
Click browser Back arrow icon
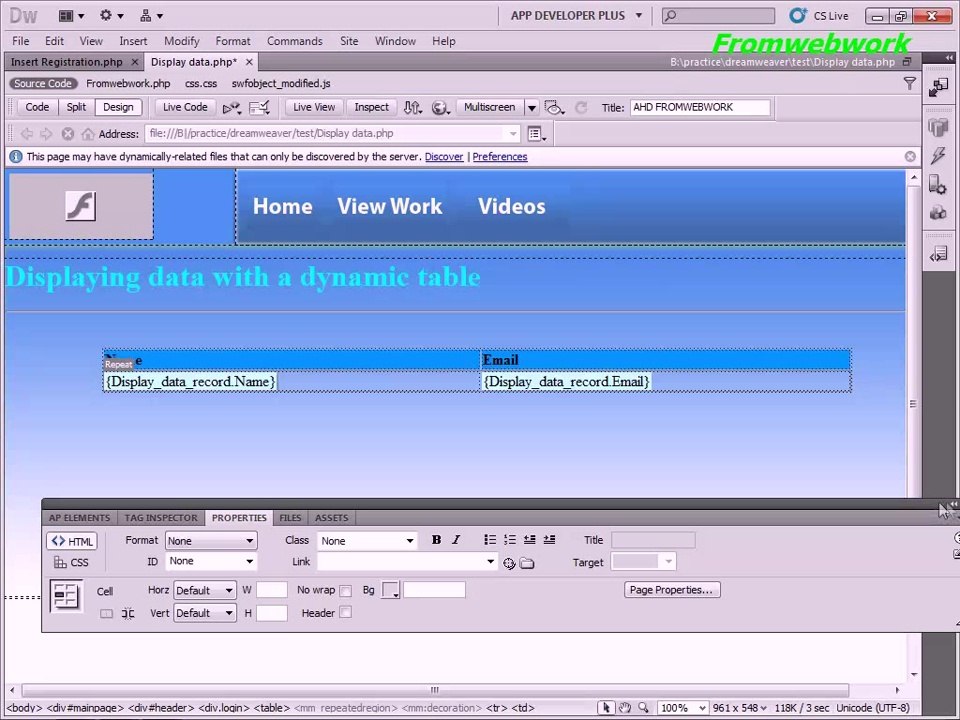pos(26,133)
